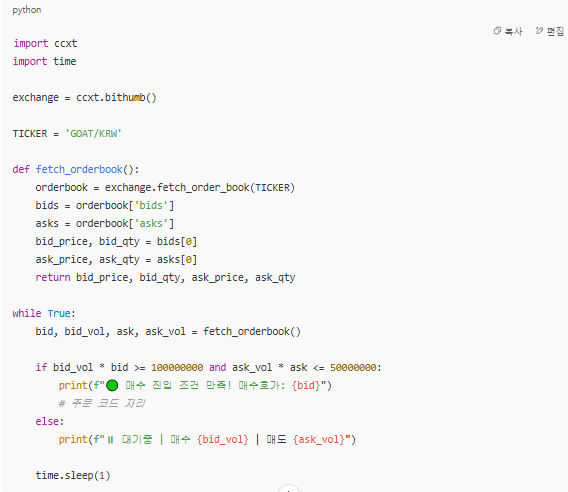Screen dimensions: 568x492
Task: Click the 'GOAT/KRW' string
Action: [x=93, y=134]
